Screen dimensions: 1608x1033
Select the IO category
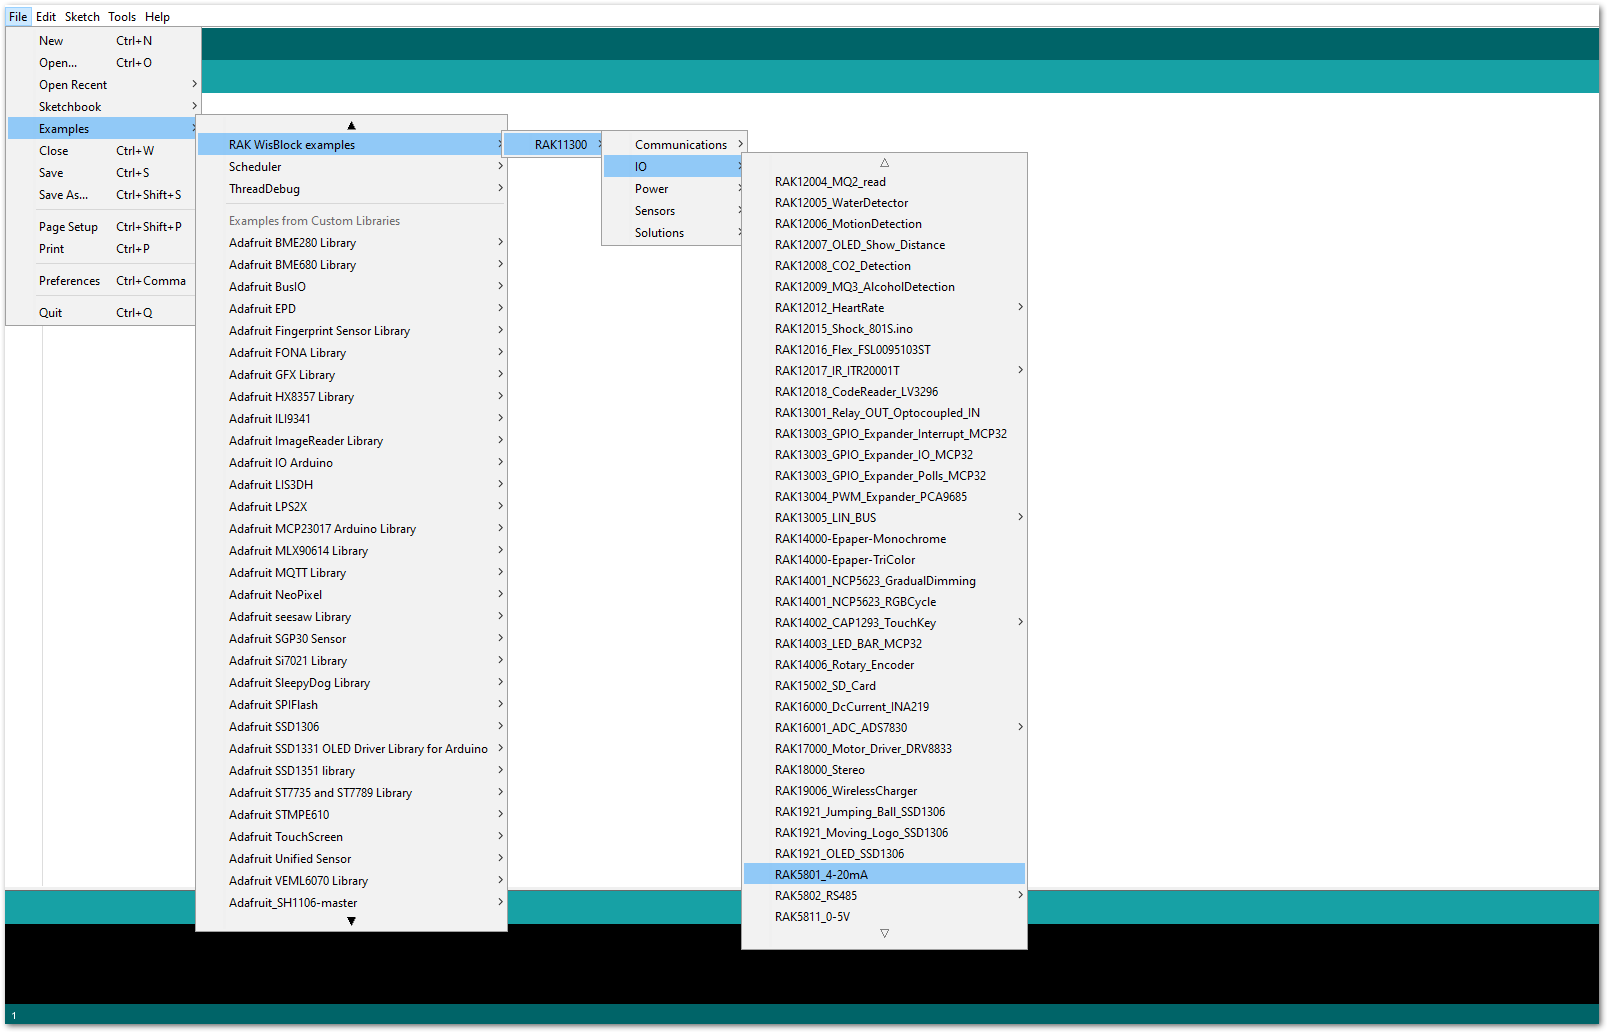point(675,167)
